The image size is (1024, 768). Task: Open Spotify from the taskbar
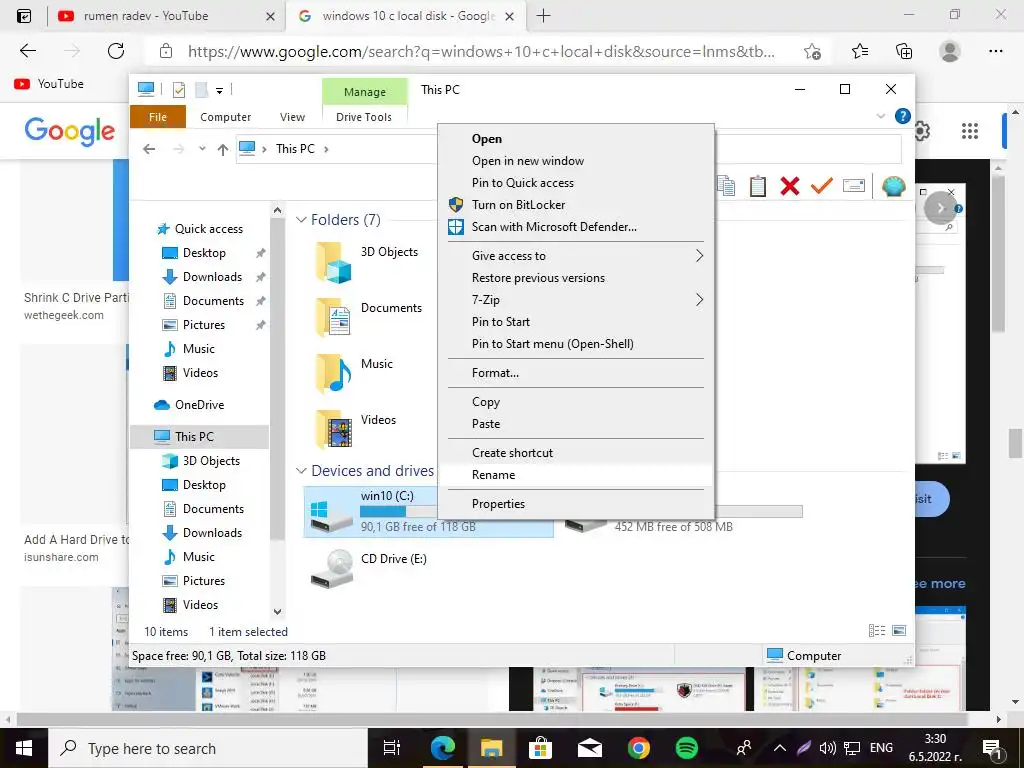pyautogui.click(x=686, y=748)
